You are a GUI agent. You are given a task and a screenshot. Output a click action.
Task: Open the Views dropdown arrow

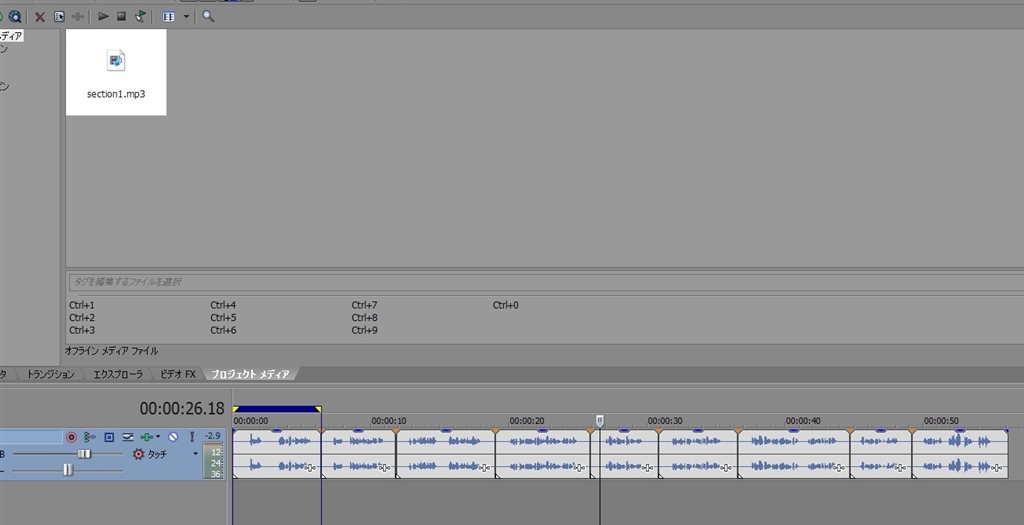pos(186,17)
